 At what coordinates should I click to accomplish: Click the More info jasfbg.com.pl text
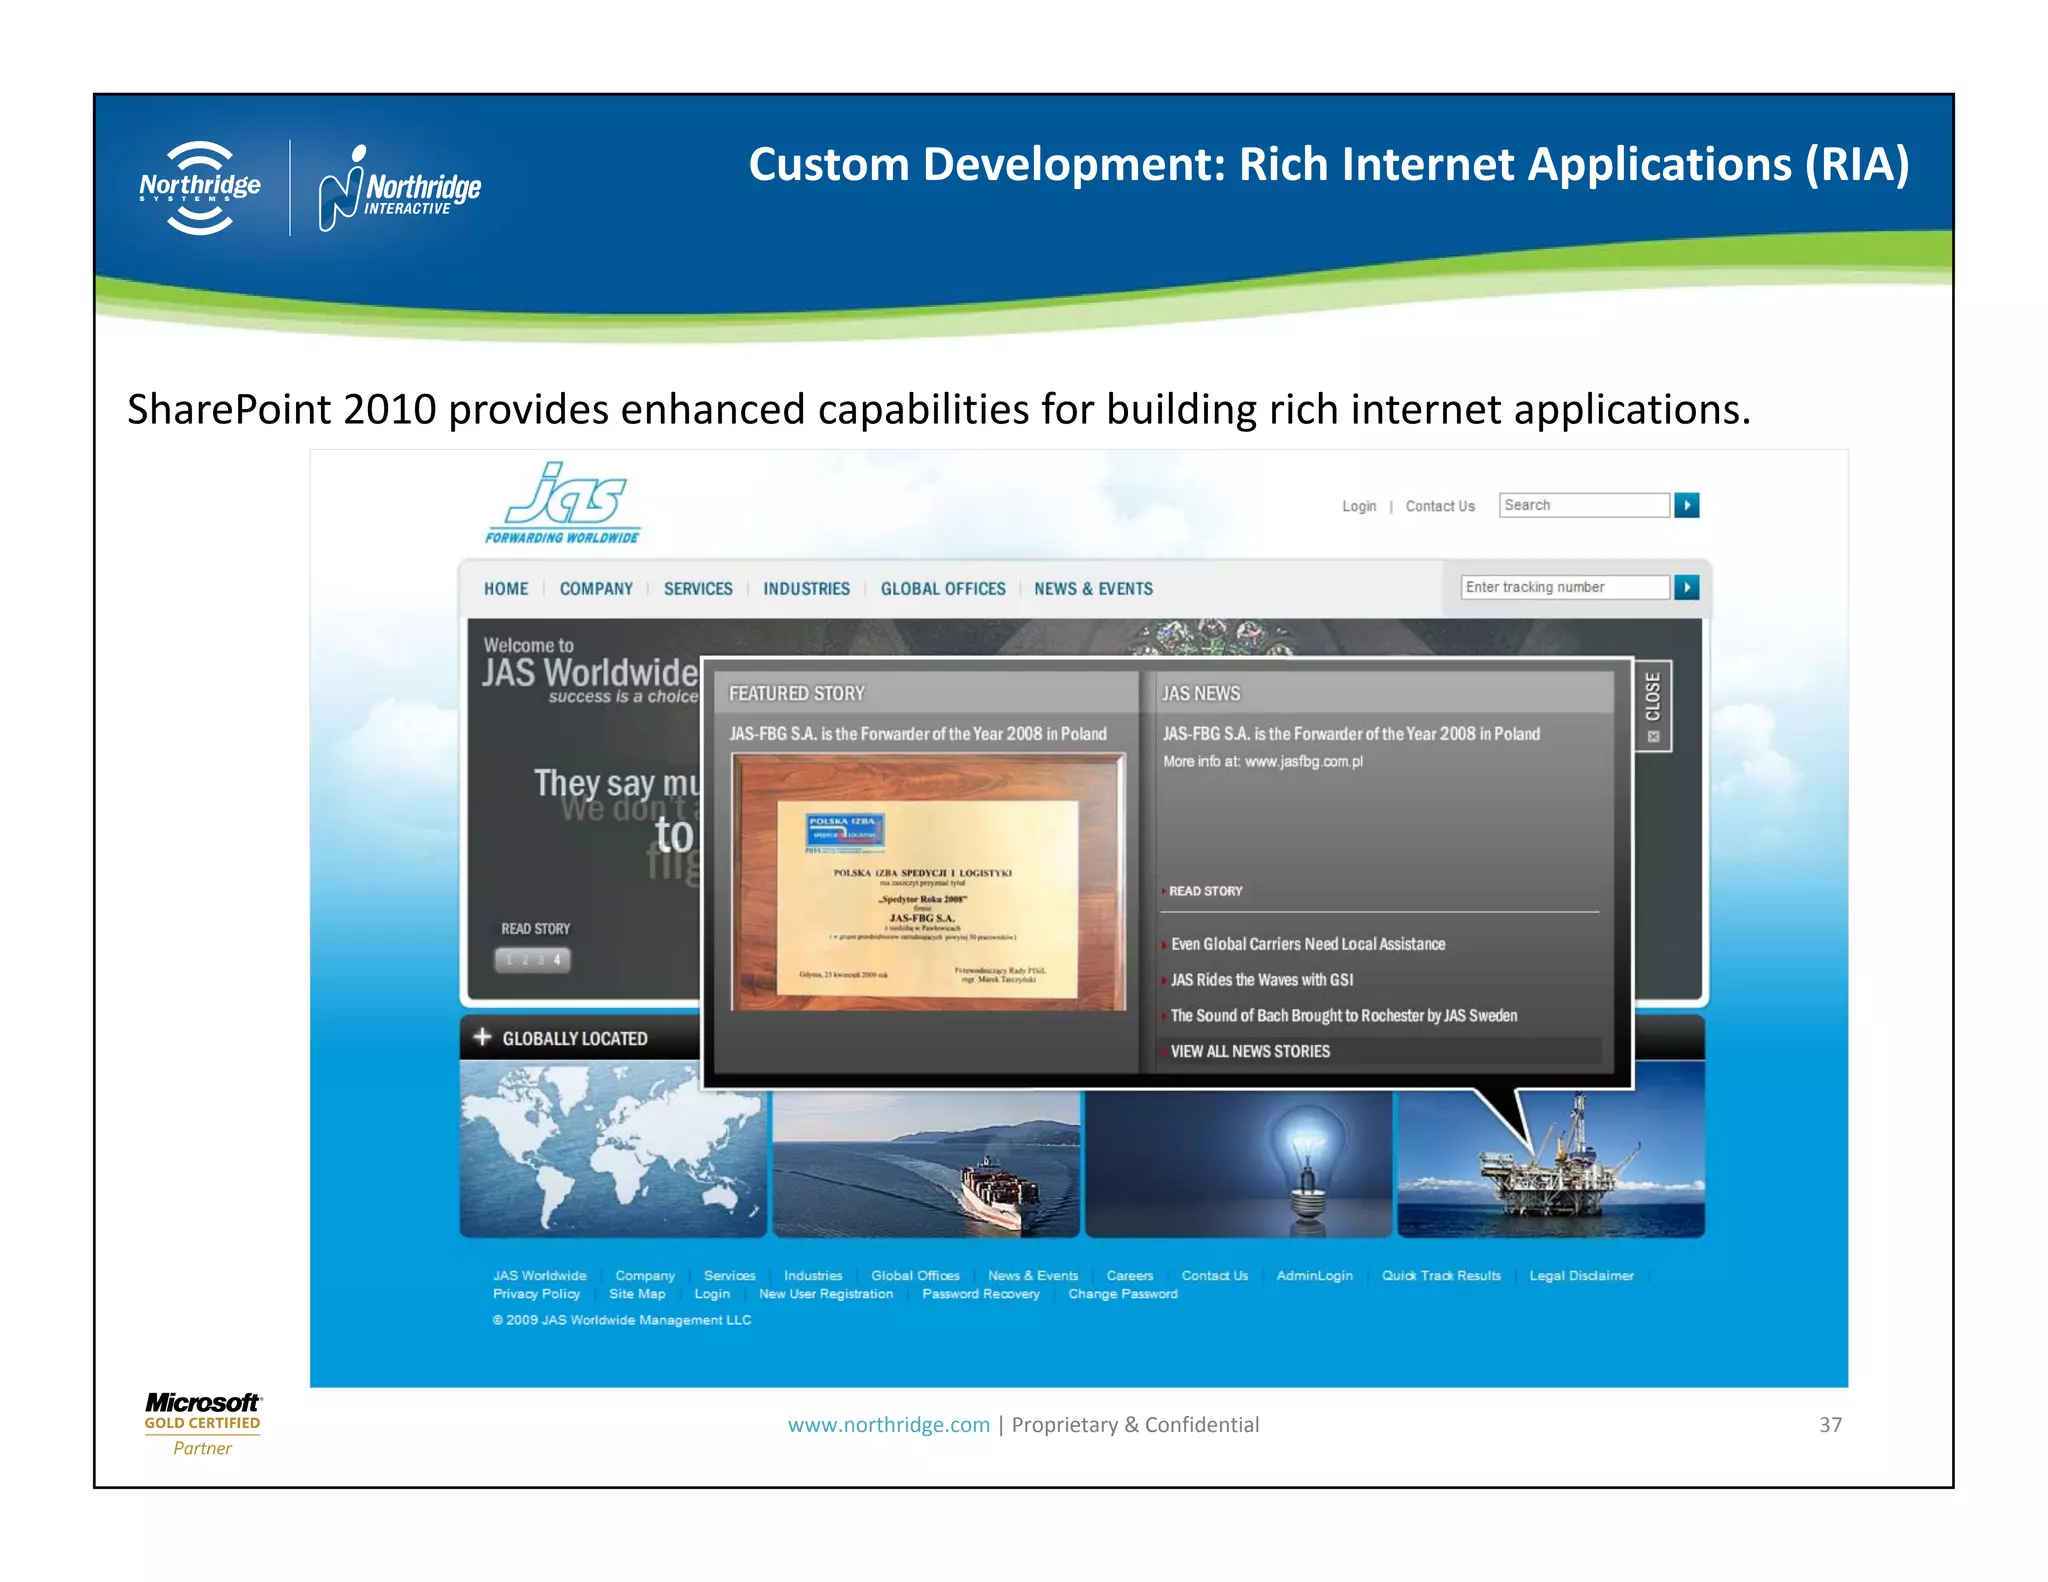pos(1263,762)
